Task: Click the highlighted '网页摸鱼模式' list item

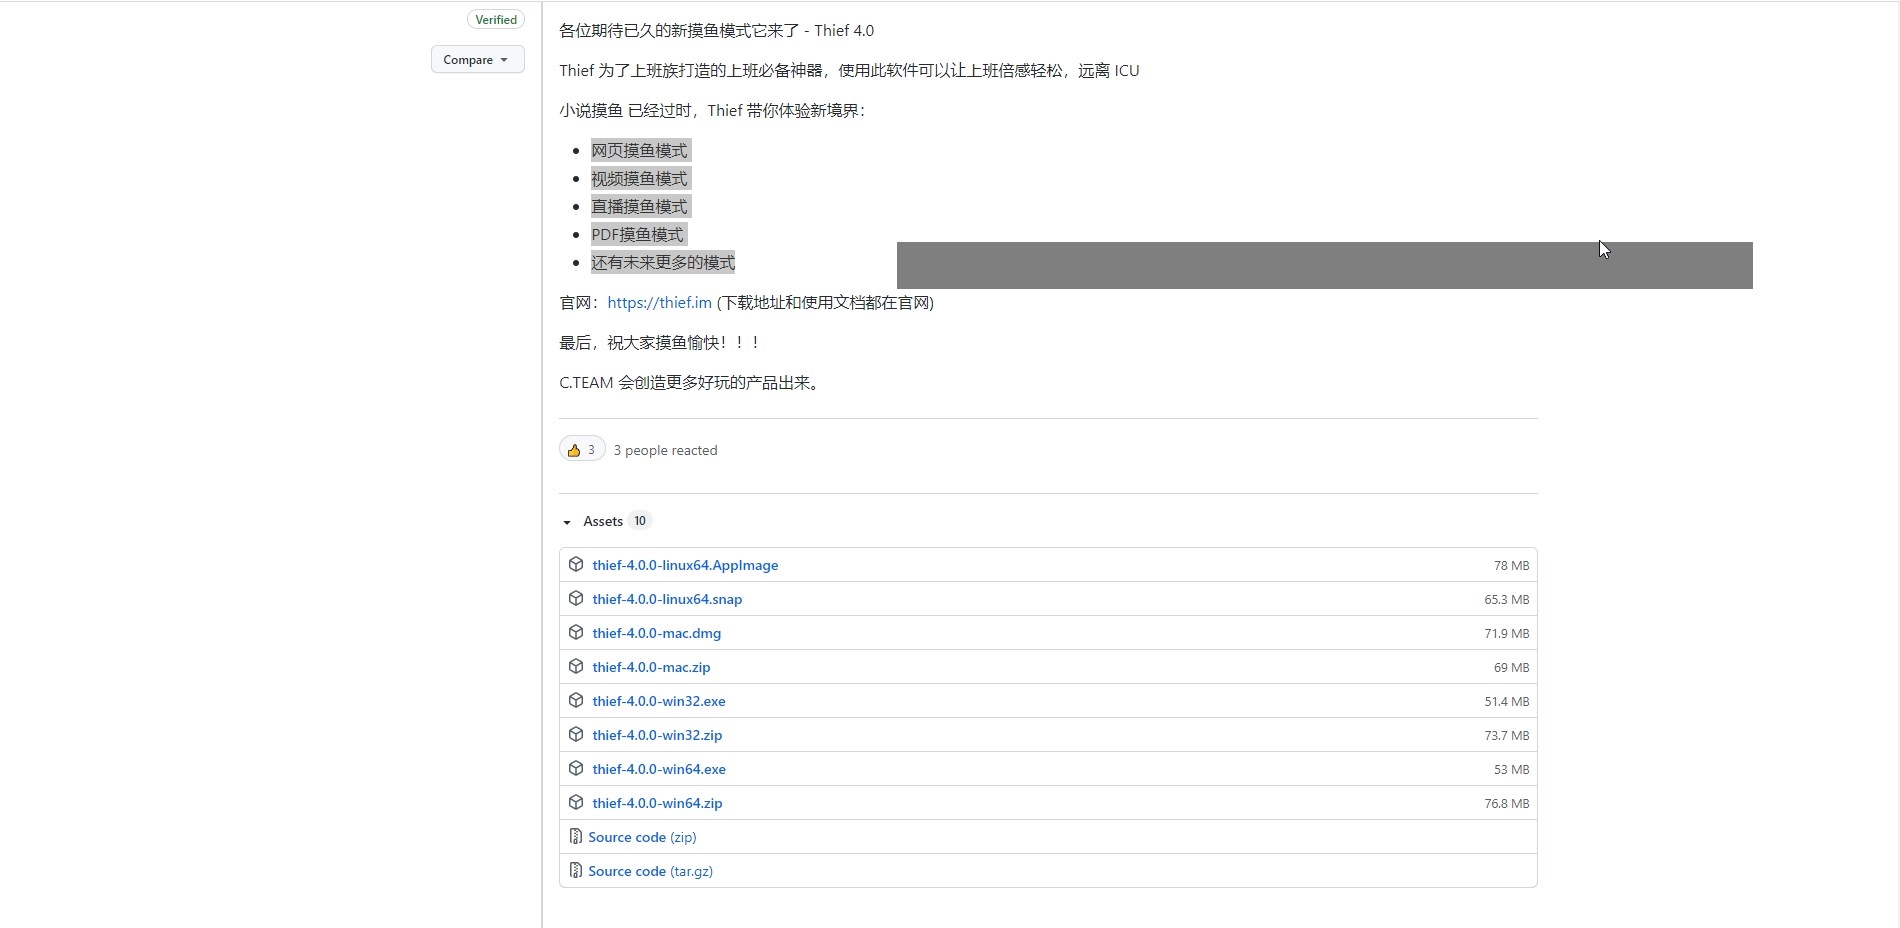Action: [x=639, y=151]
